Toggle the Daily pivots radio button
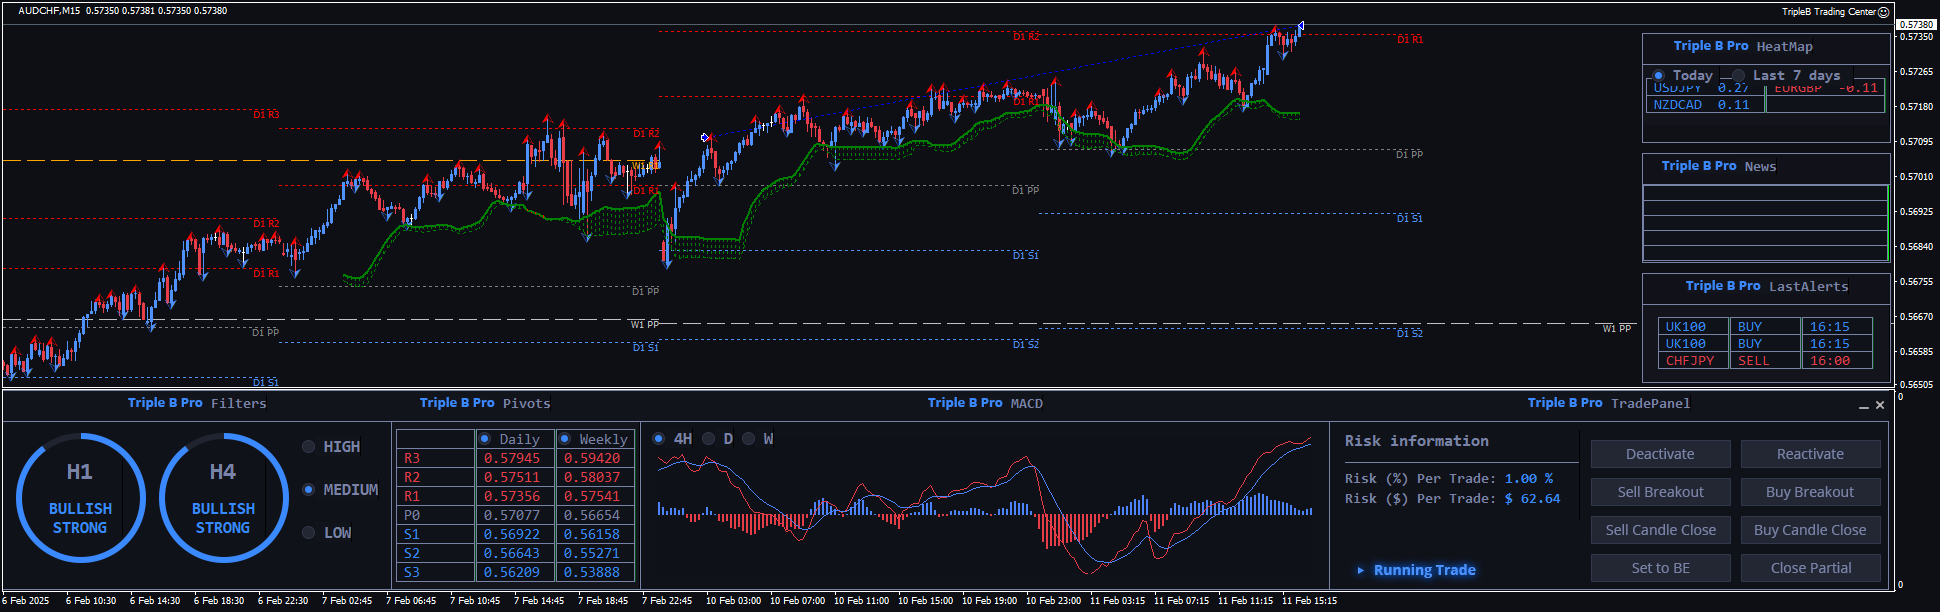 [x=485, y=439]
